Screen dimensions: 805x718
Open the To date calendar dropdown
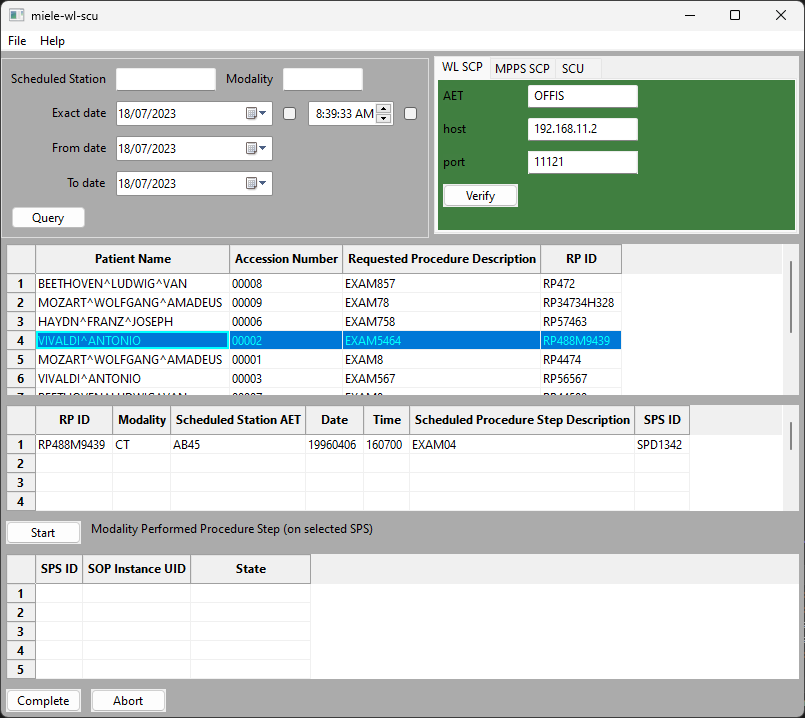(x=262, y=183)
